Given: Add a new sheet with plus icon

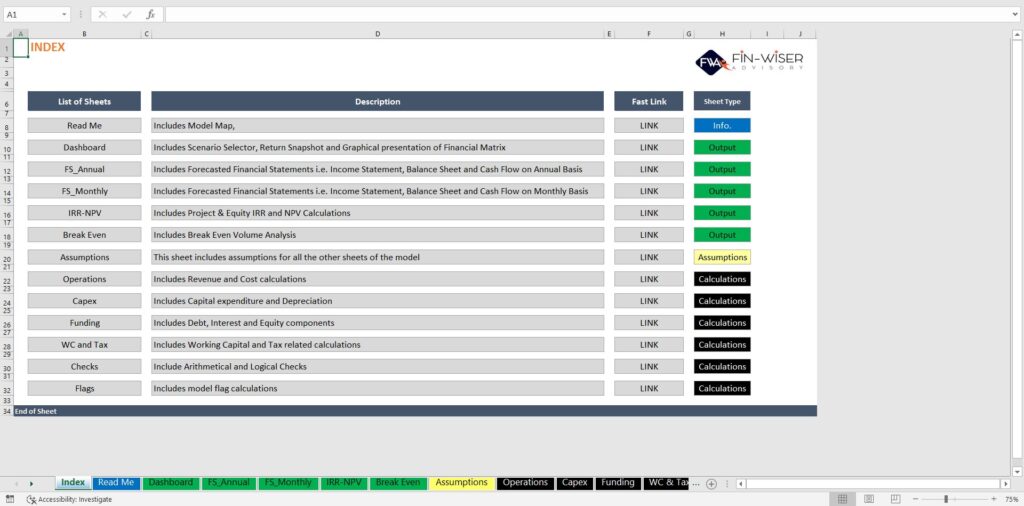Looking at the screenshot, I should 711,484.
